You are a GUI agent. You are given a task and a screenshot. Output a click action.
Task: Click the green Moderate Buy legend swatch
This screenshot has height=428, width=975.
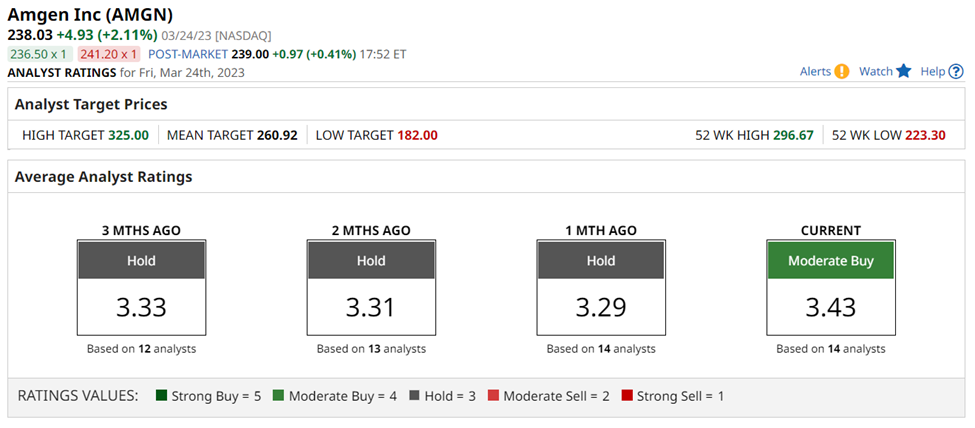click(x=279, y=396)
